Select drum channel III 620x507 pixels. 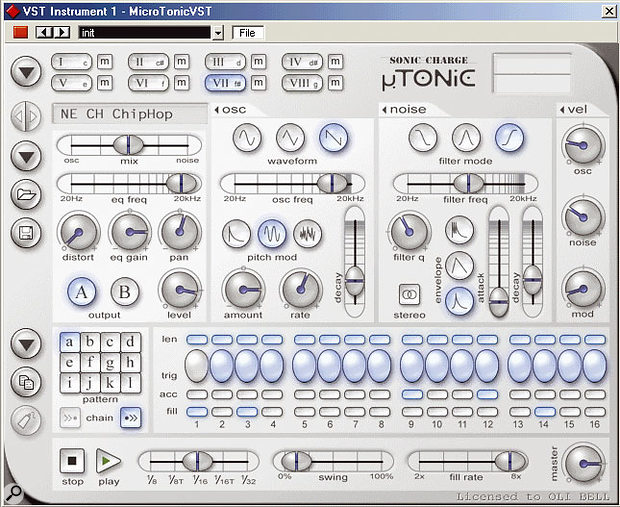pos(225,62)
